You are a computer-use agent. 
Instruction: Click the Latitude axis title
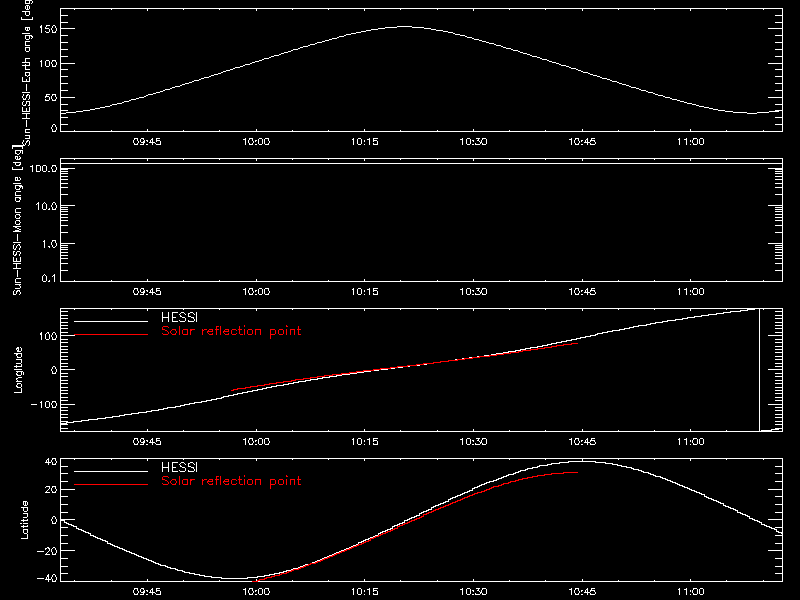(24, 520)
